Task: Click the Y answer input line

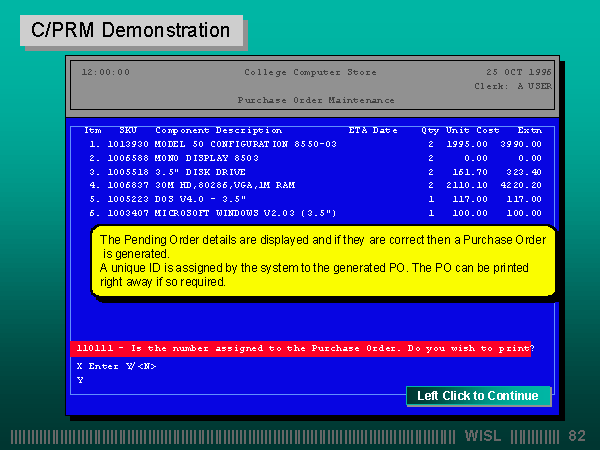Action: click(x=80, y=380)
